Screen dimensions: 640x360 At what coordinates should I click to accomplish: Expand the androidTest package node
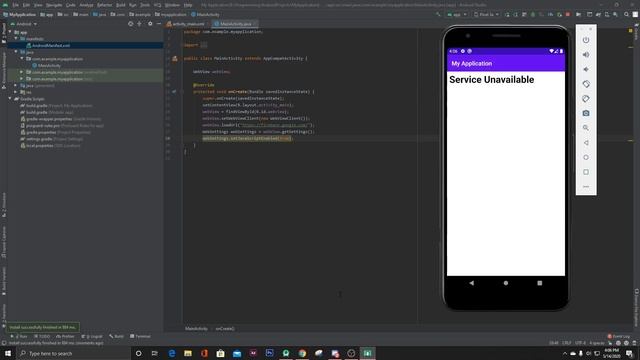pos(22,72)
